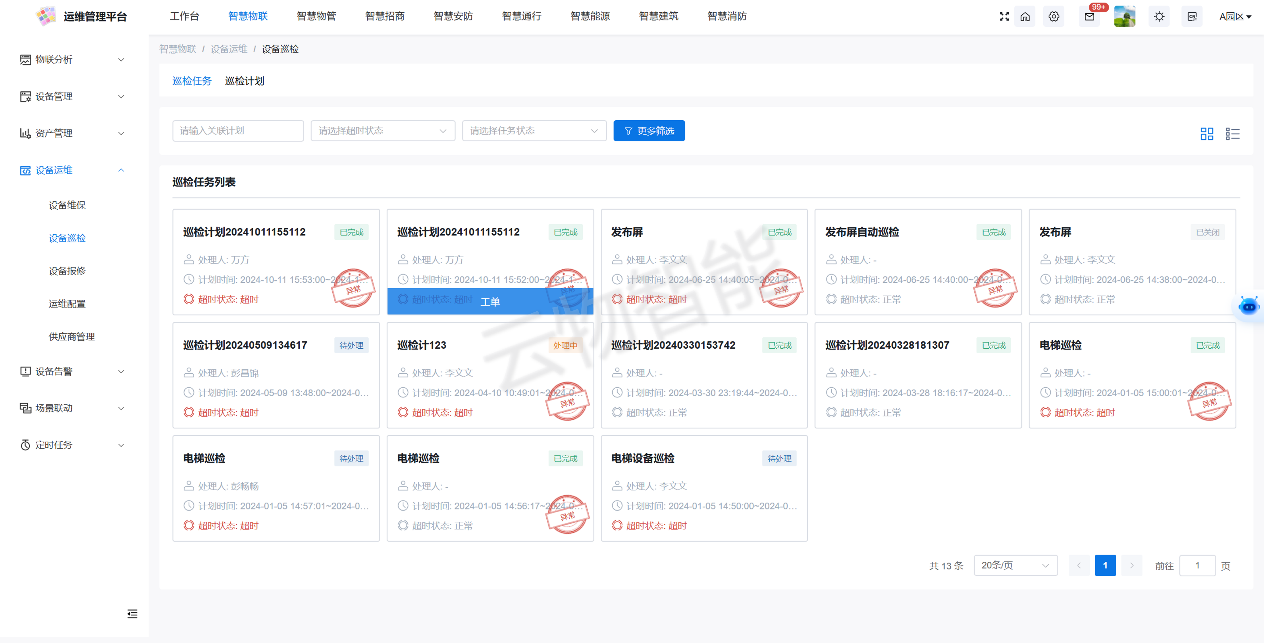
Task: Open 智慧建筑 top navigation item
Action: [658, 16]
